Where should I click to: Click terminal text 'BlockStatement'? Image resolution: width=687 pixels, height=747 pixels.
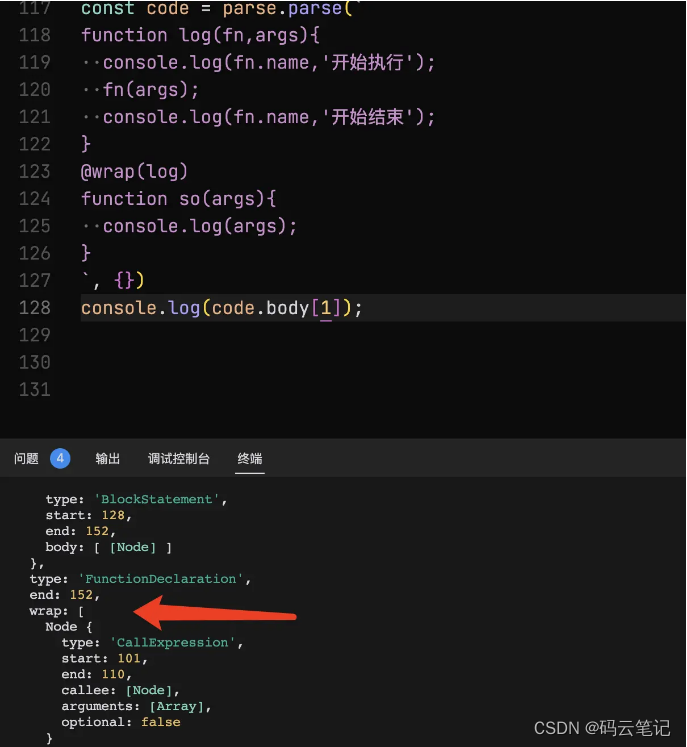coord(157,499)
